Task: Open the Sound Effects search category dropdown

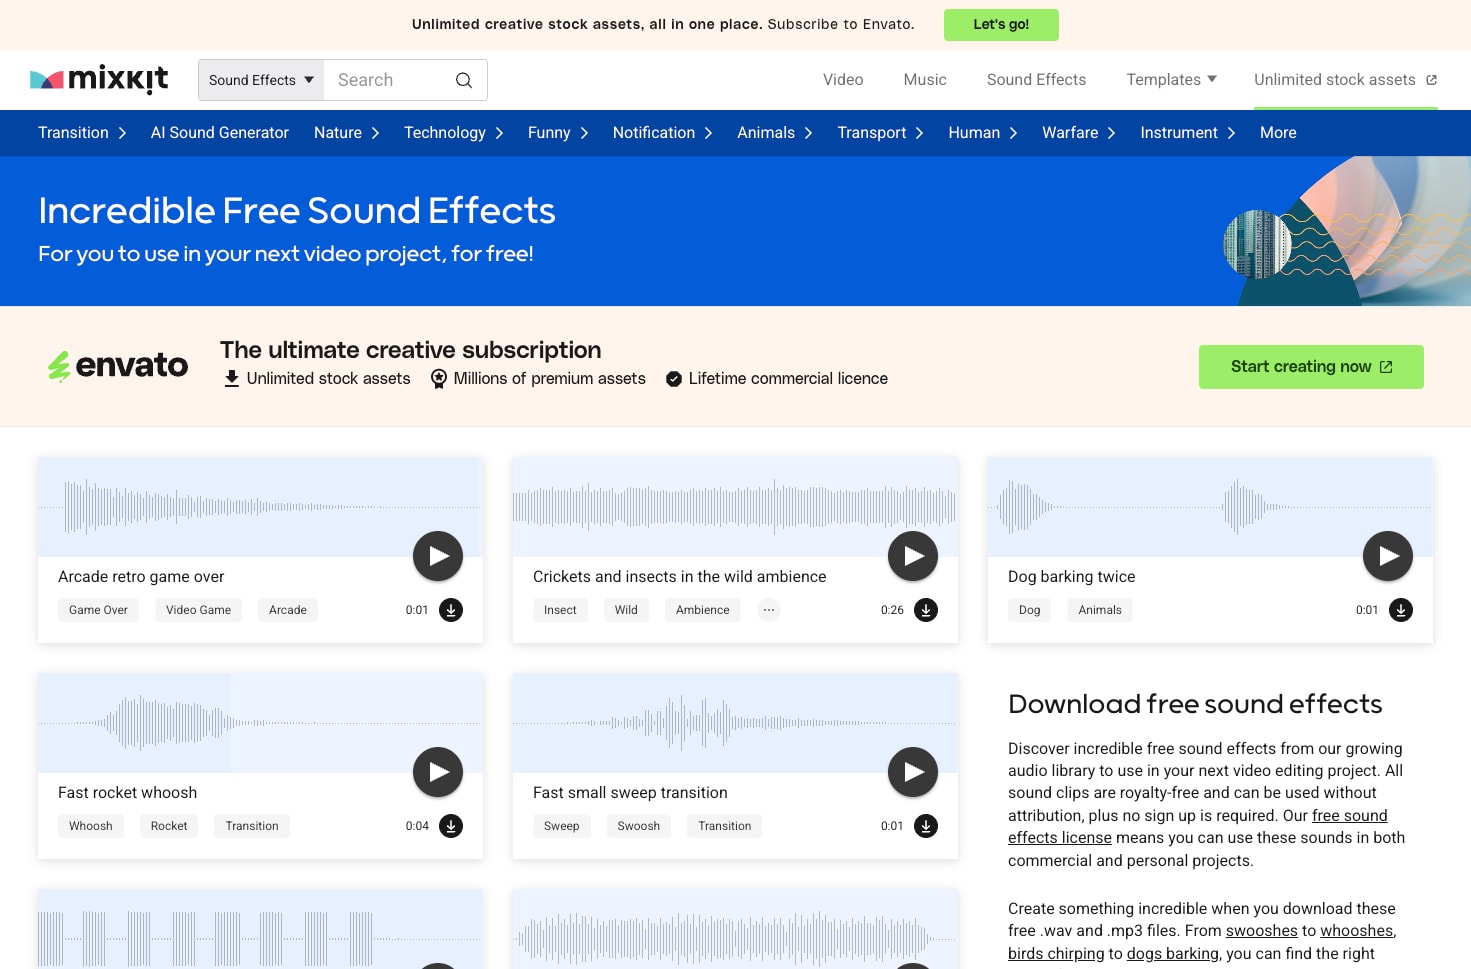Action: 261,80
